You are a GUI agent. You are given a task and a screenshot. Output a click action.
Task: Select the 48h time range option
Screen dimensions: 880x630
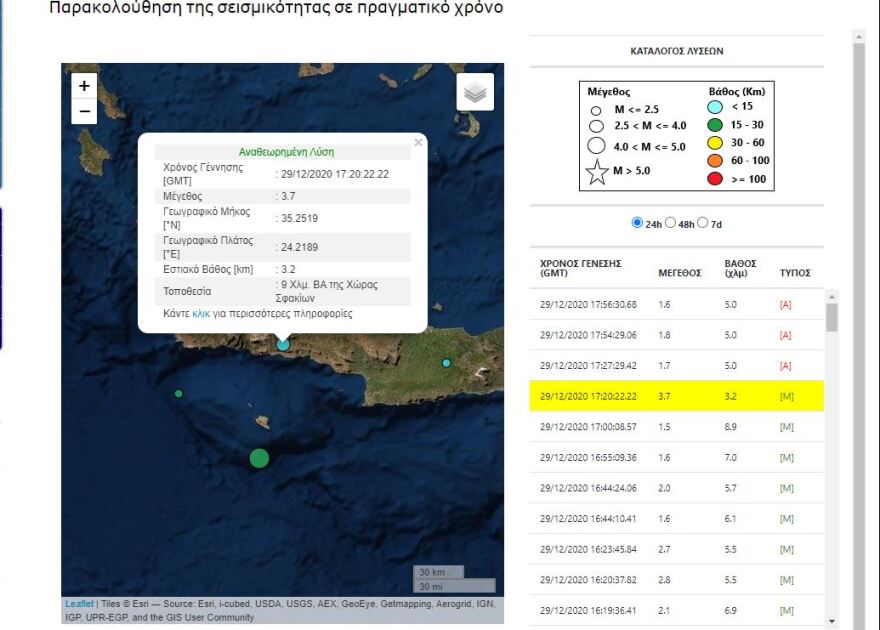tap(670, 224)
